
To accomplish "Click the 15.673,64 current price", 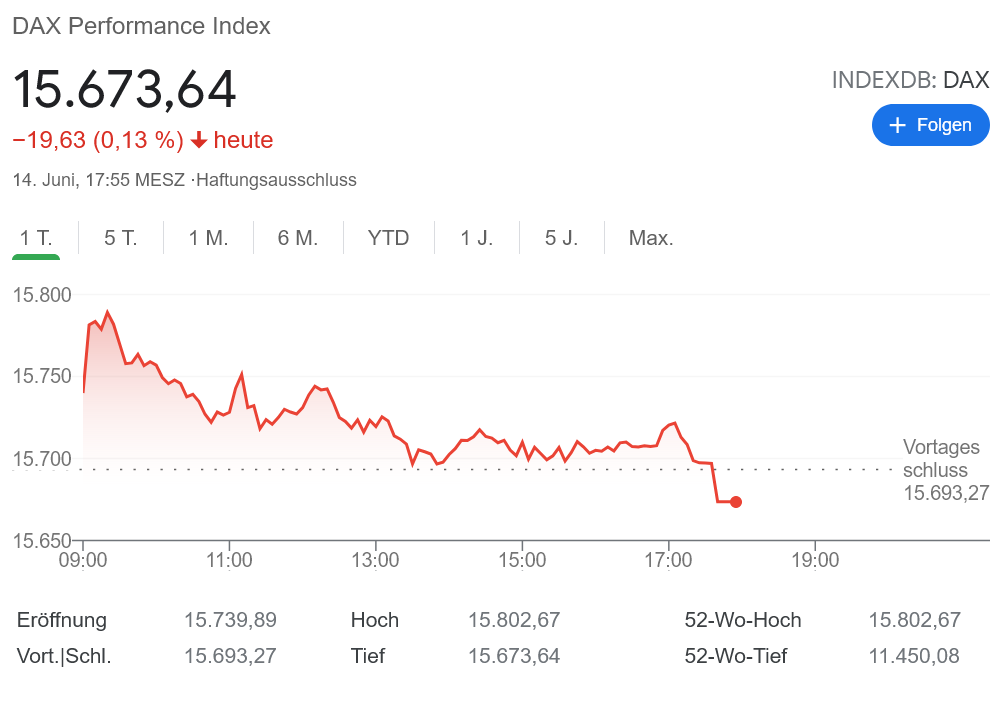I will pyautogui.click(x=124, y=89).
